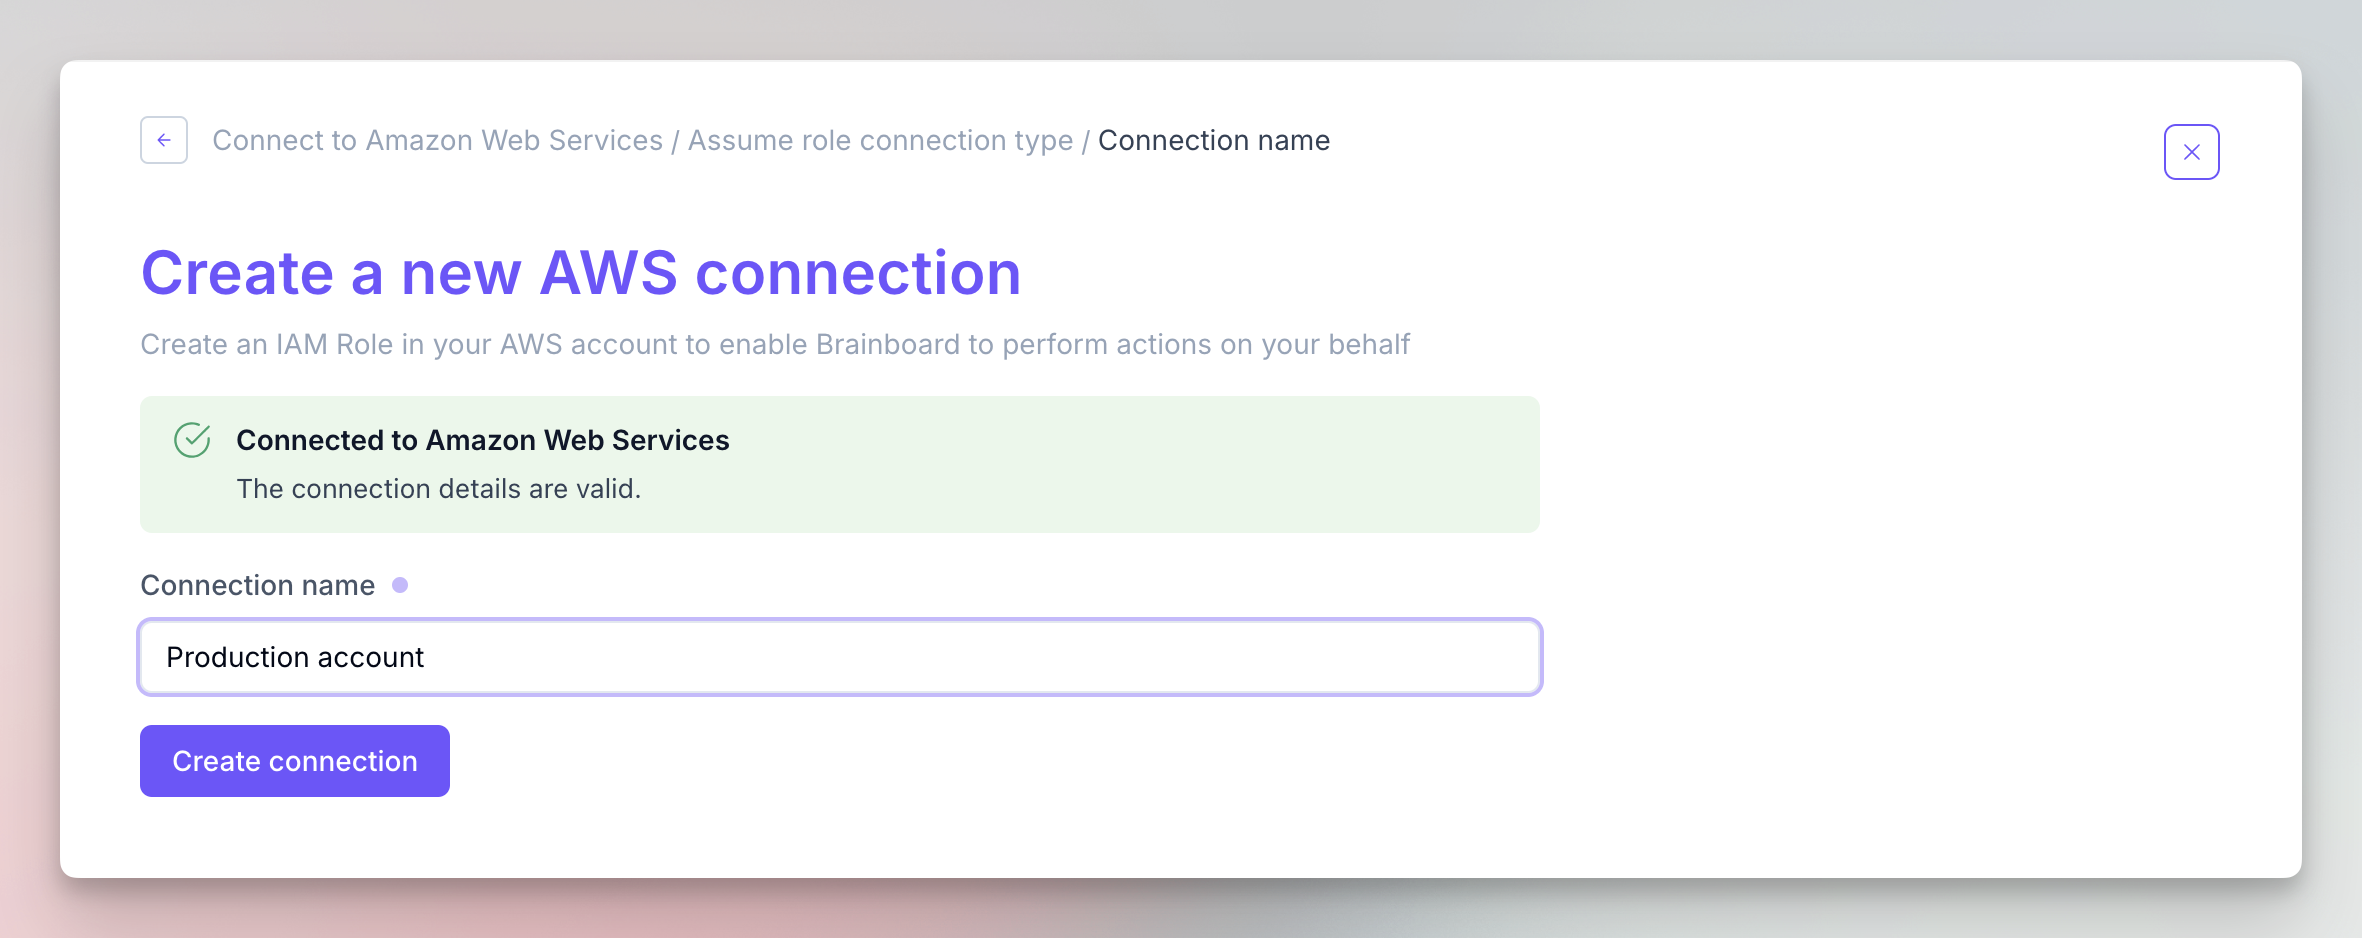
Task: Close the AWS connection dialog
Action: pyautogui.click(x=2191, y=152)
